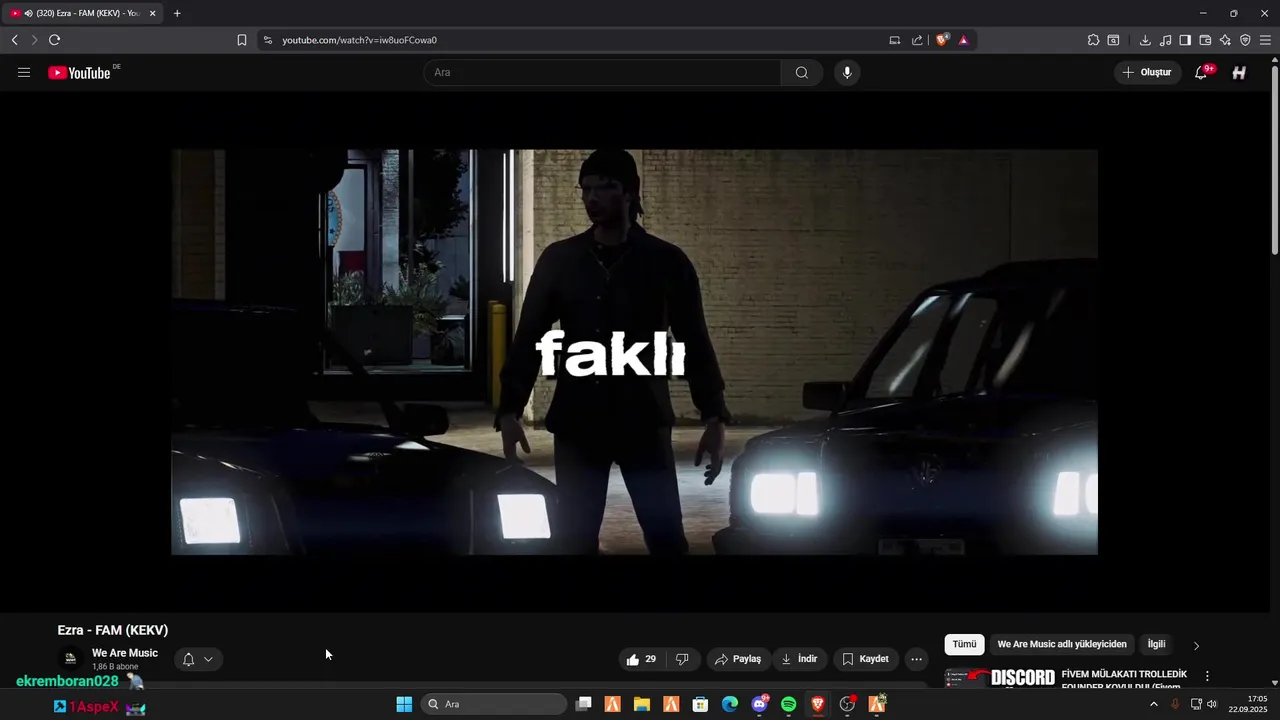Image resolution: width=1280 pixels, height=720 pixels.
Task: Dislike the video with thumbs down
Action: tap(682, 659)
